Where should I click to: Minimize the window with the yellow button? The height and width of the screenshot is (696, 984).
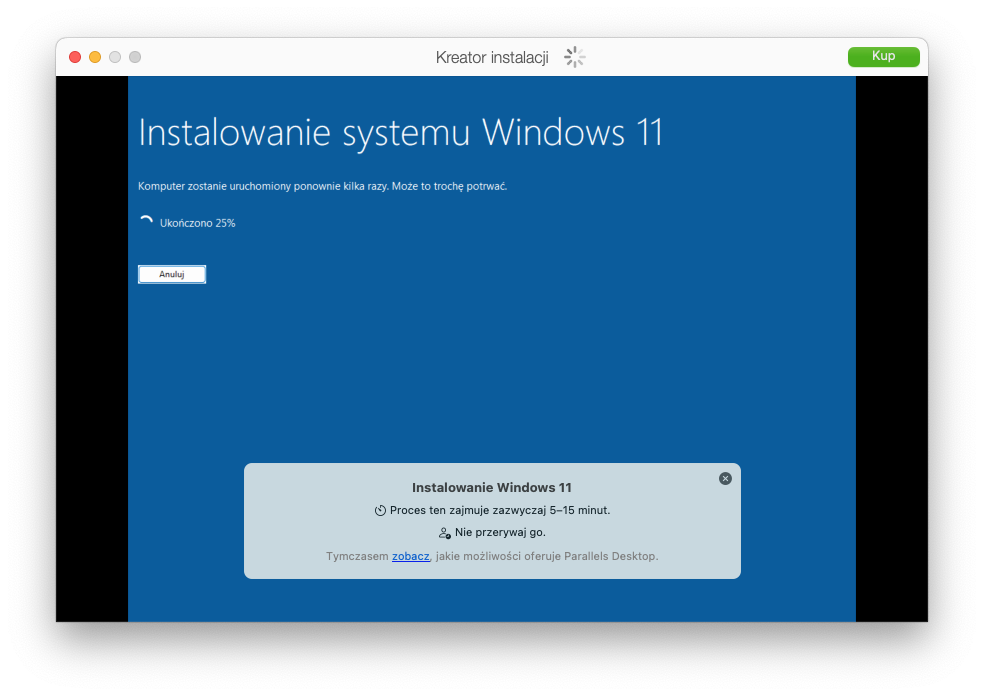pyautogui.click(x=95, y=57)
